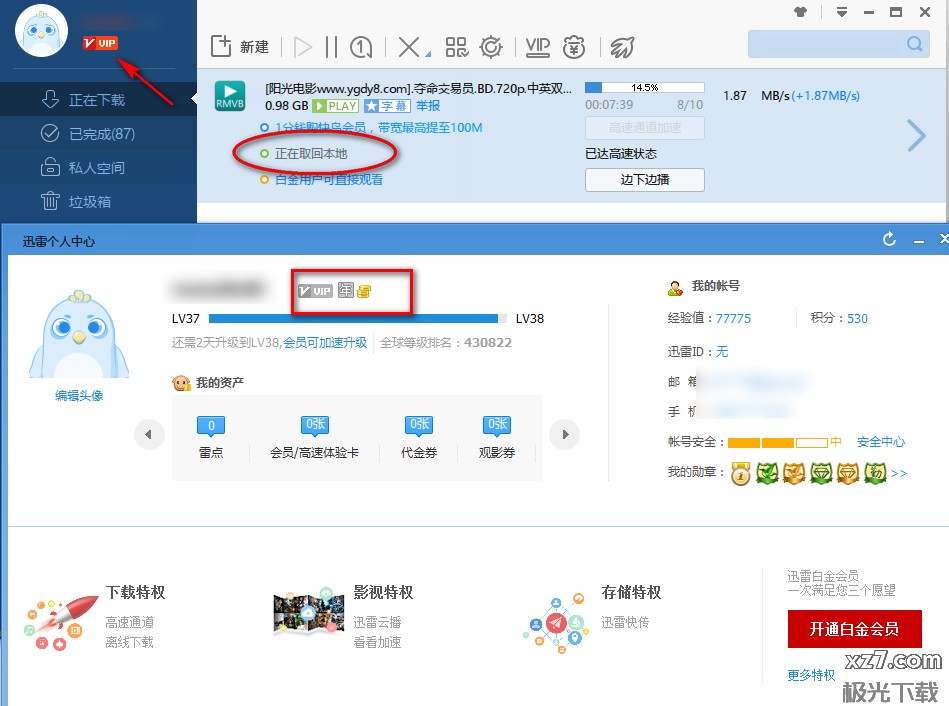
Task: Open the skin shirt icon in title bar
Action: point(801,12)
